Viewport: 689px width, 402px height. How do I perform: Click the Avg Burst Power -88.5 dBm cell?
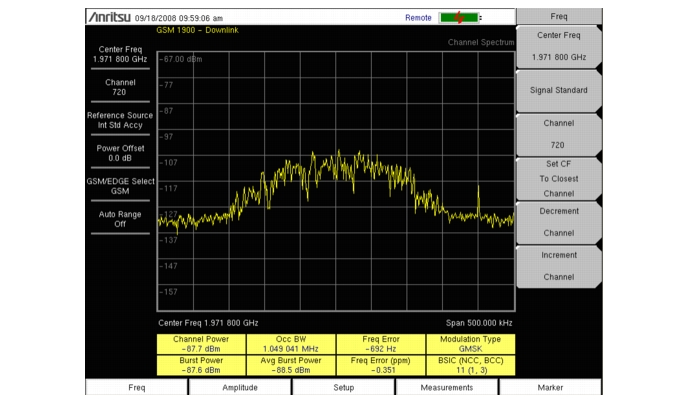click(291, 365)
